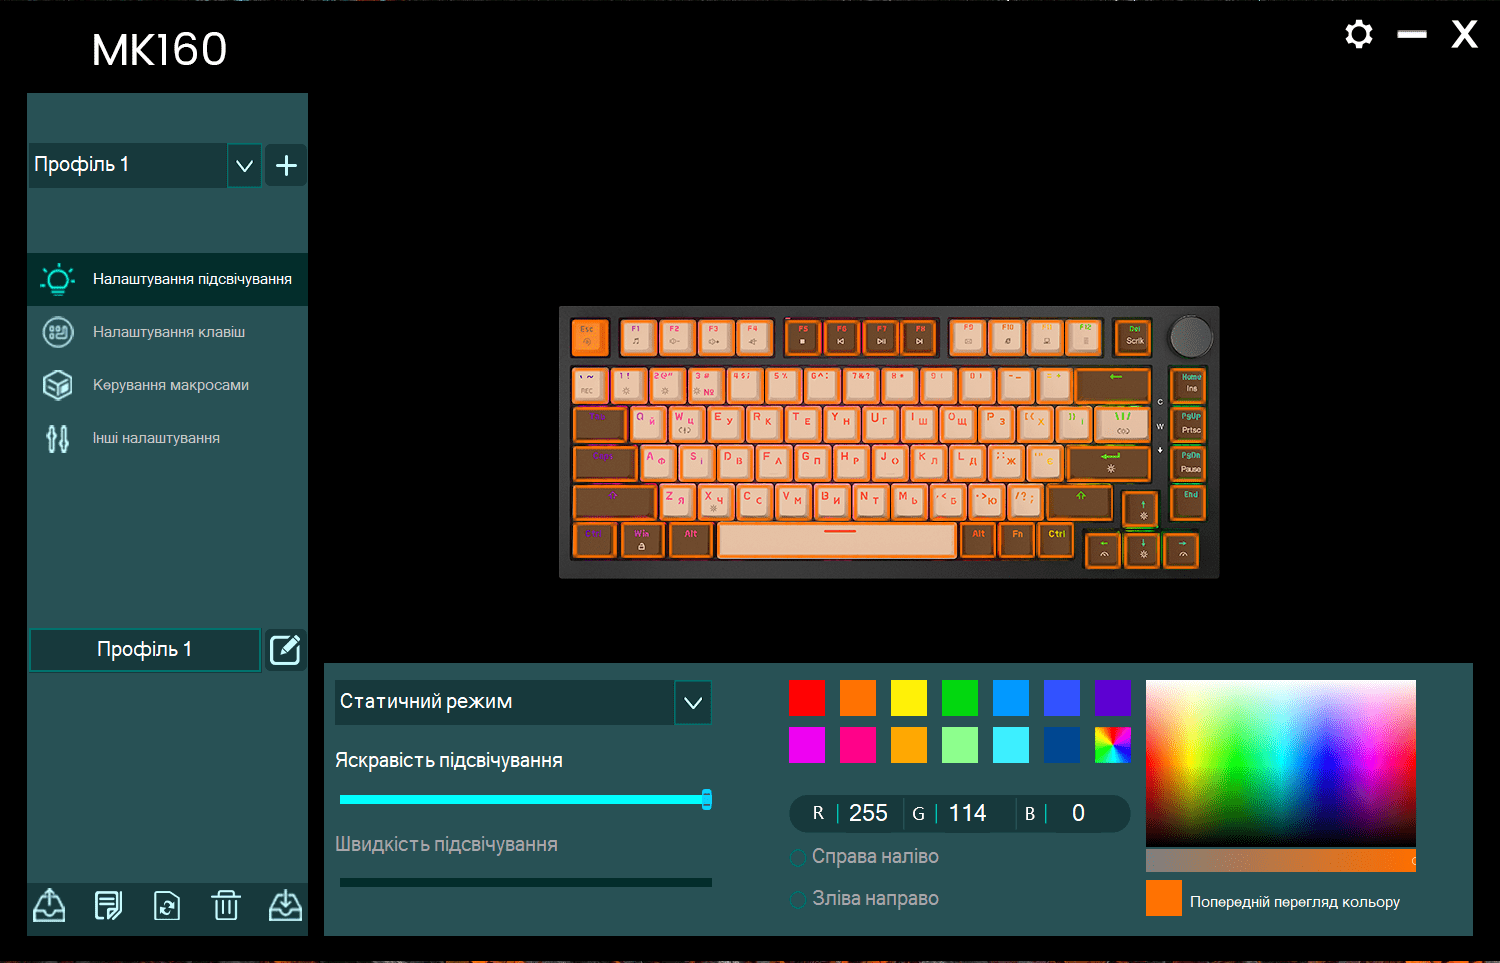Open "Інші налаштування" section
Viewport: 1500px width, 963px height.
[x=156, y=438]
